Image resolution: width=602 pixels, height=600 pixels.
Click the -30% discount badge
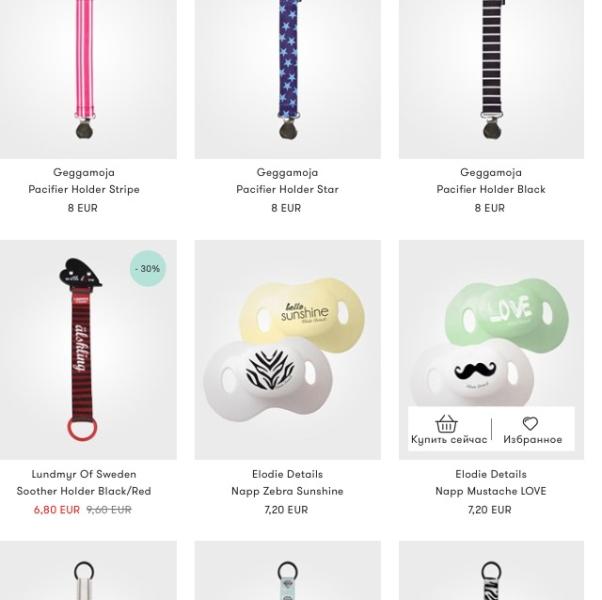click(x=148, y=268)
